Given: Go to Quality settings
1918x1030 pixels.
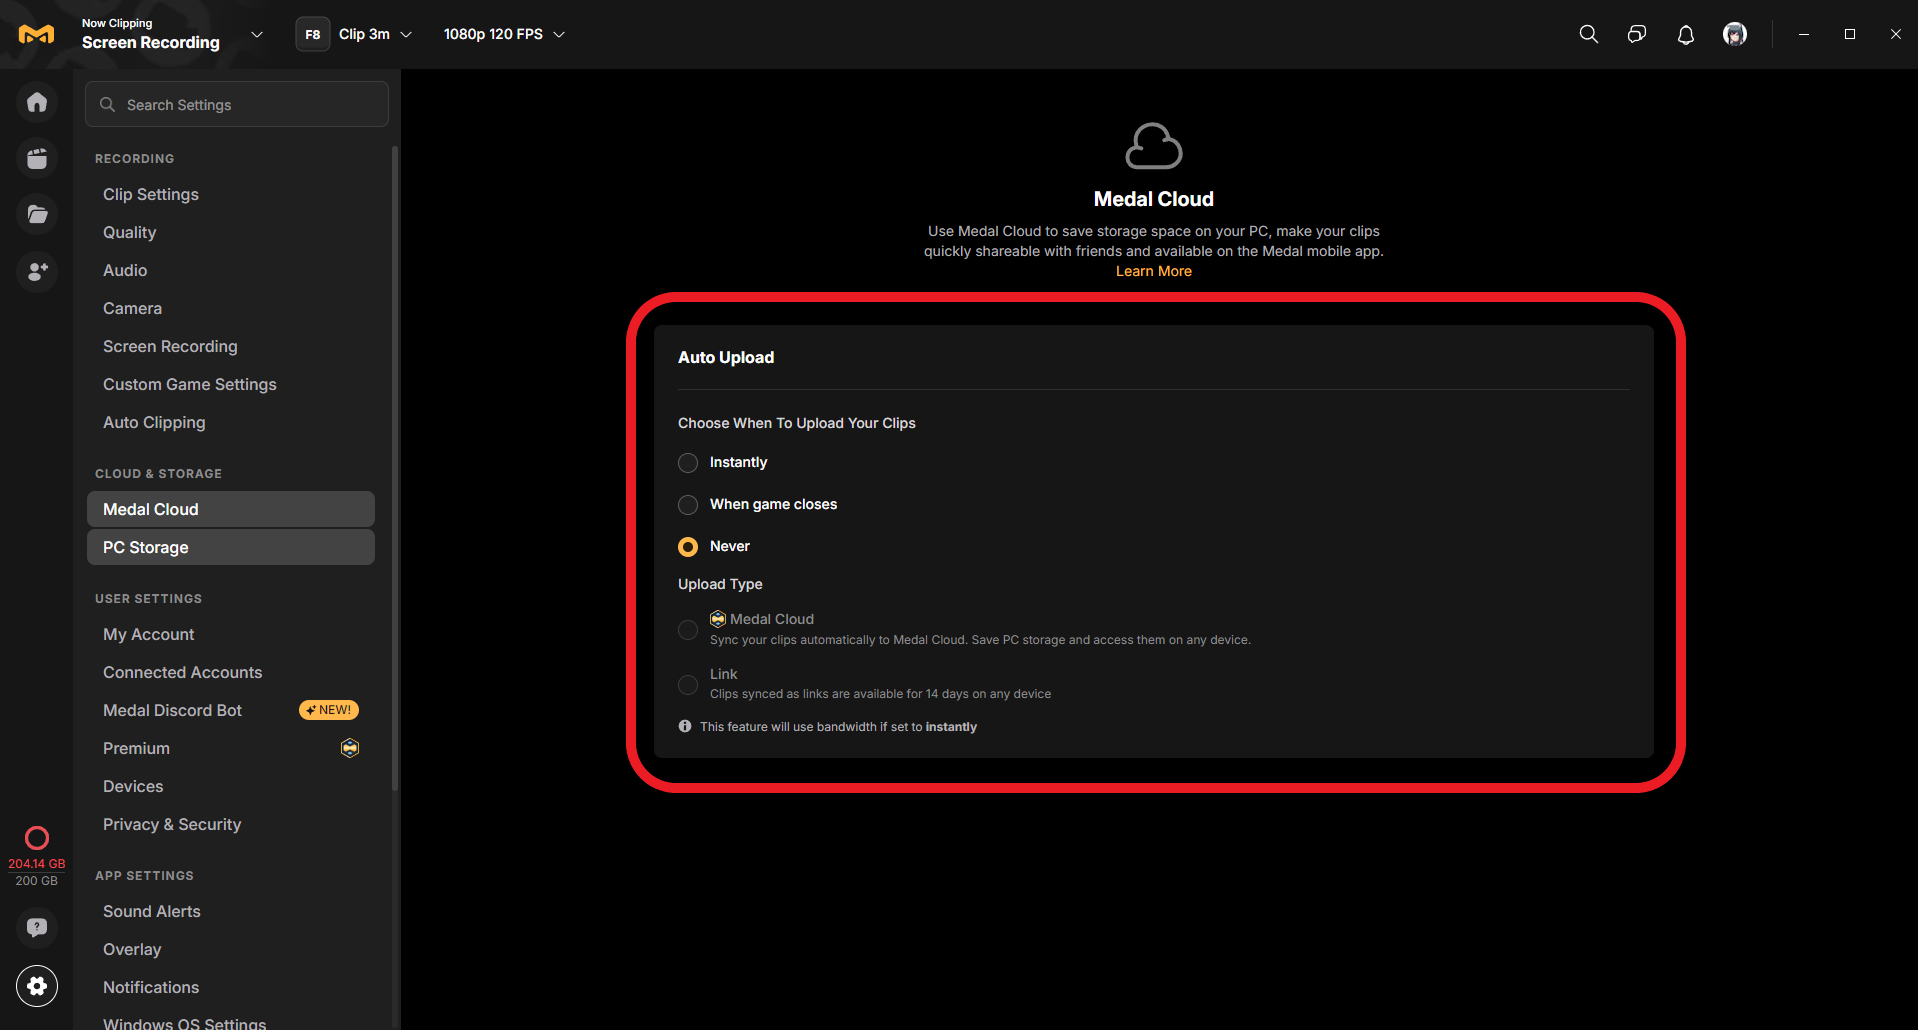Looking at the screenshot, I should 231,233.
